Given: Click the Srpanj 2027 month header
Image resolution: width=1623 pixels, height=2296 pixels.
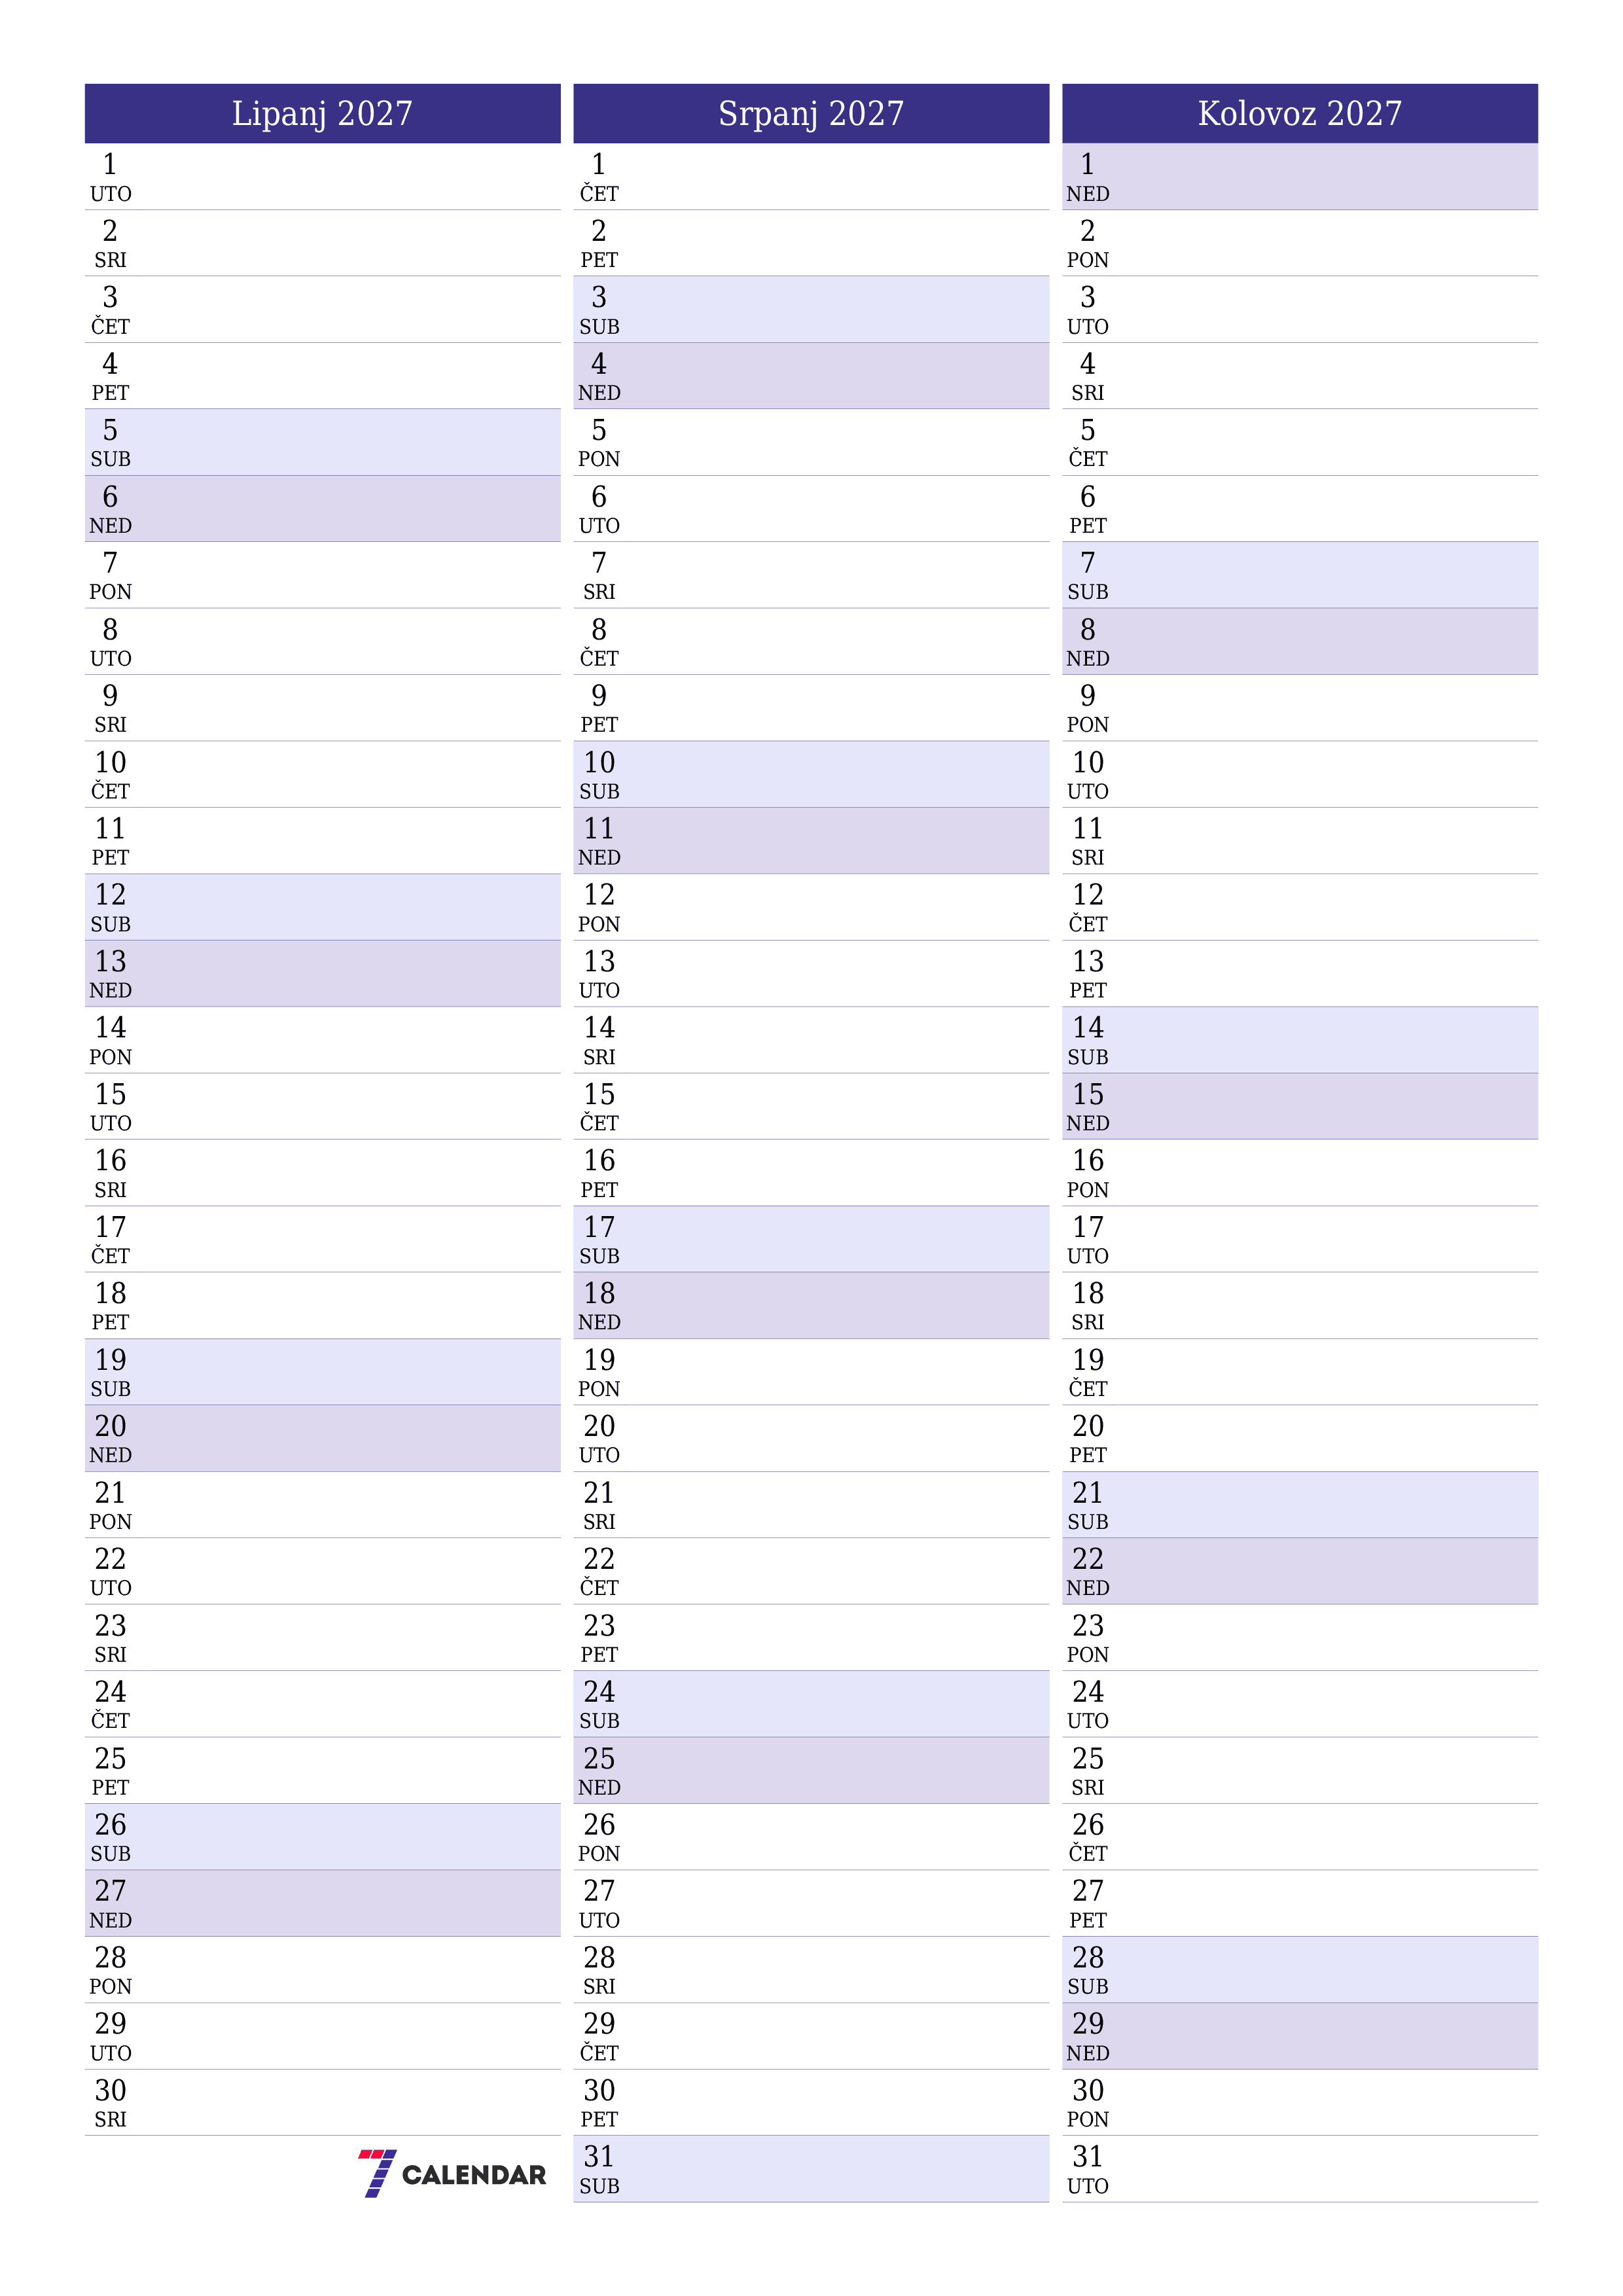Looking at the screenshot, I should point(811,82).
